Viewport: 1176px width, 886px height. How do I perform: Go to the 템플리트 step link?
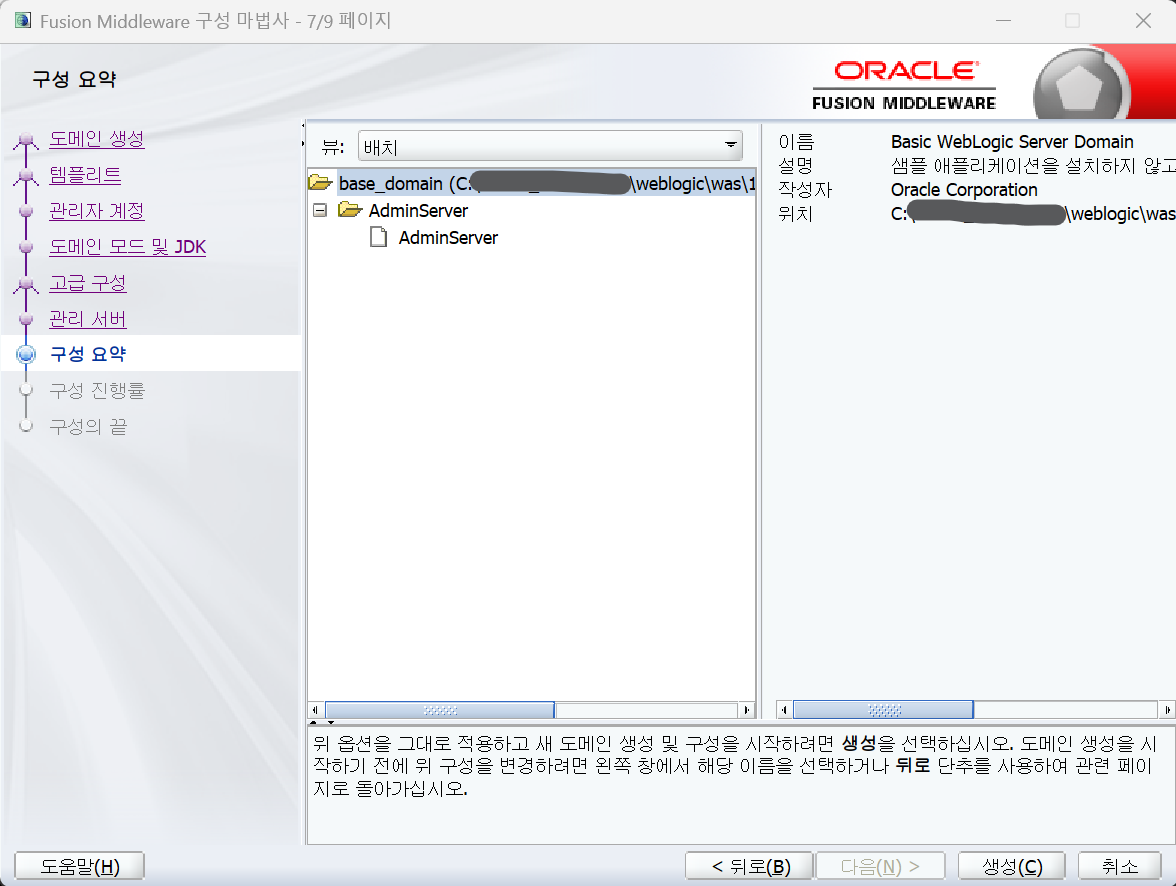click(85, 175)
